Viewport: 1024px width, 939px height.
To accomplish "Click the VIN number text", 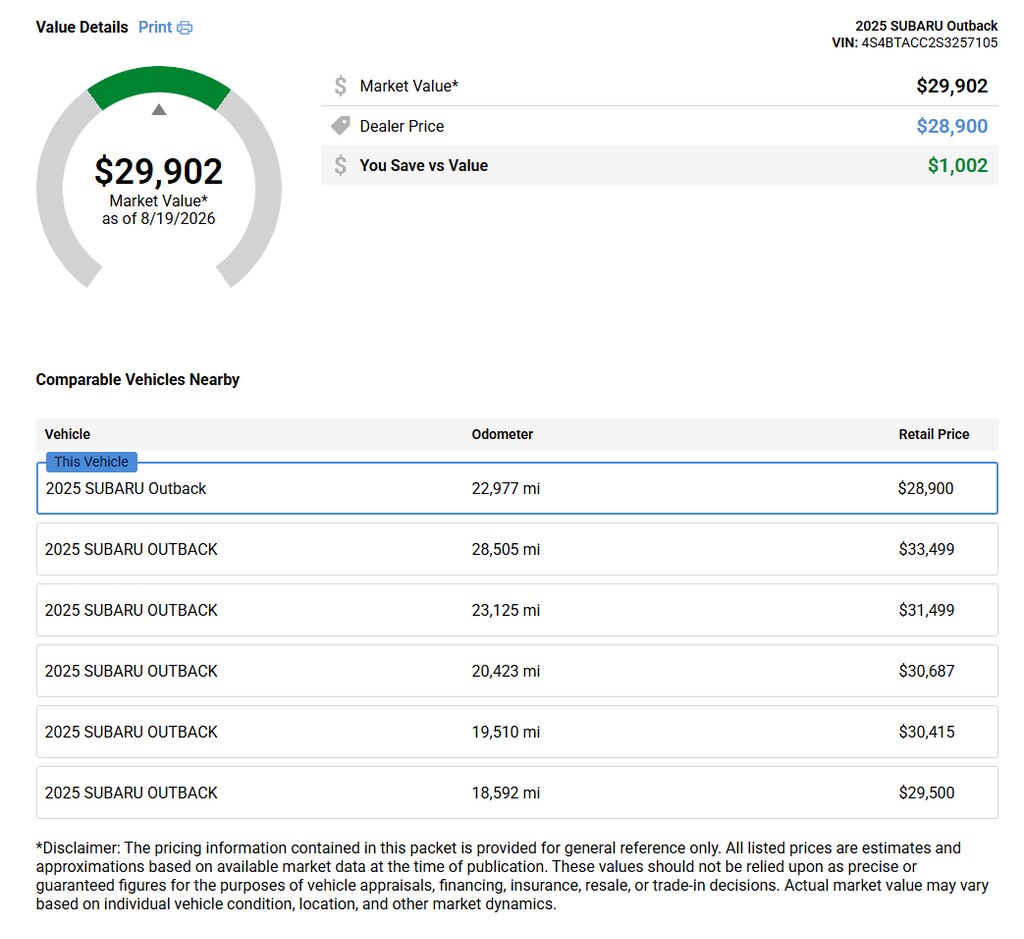I will 929,43.
